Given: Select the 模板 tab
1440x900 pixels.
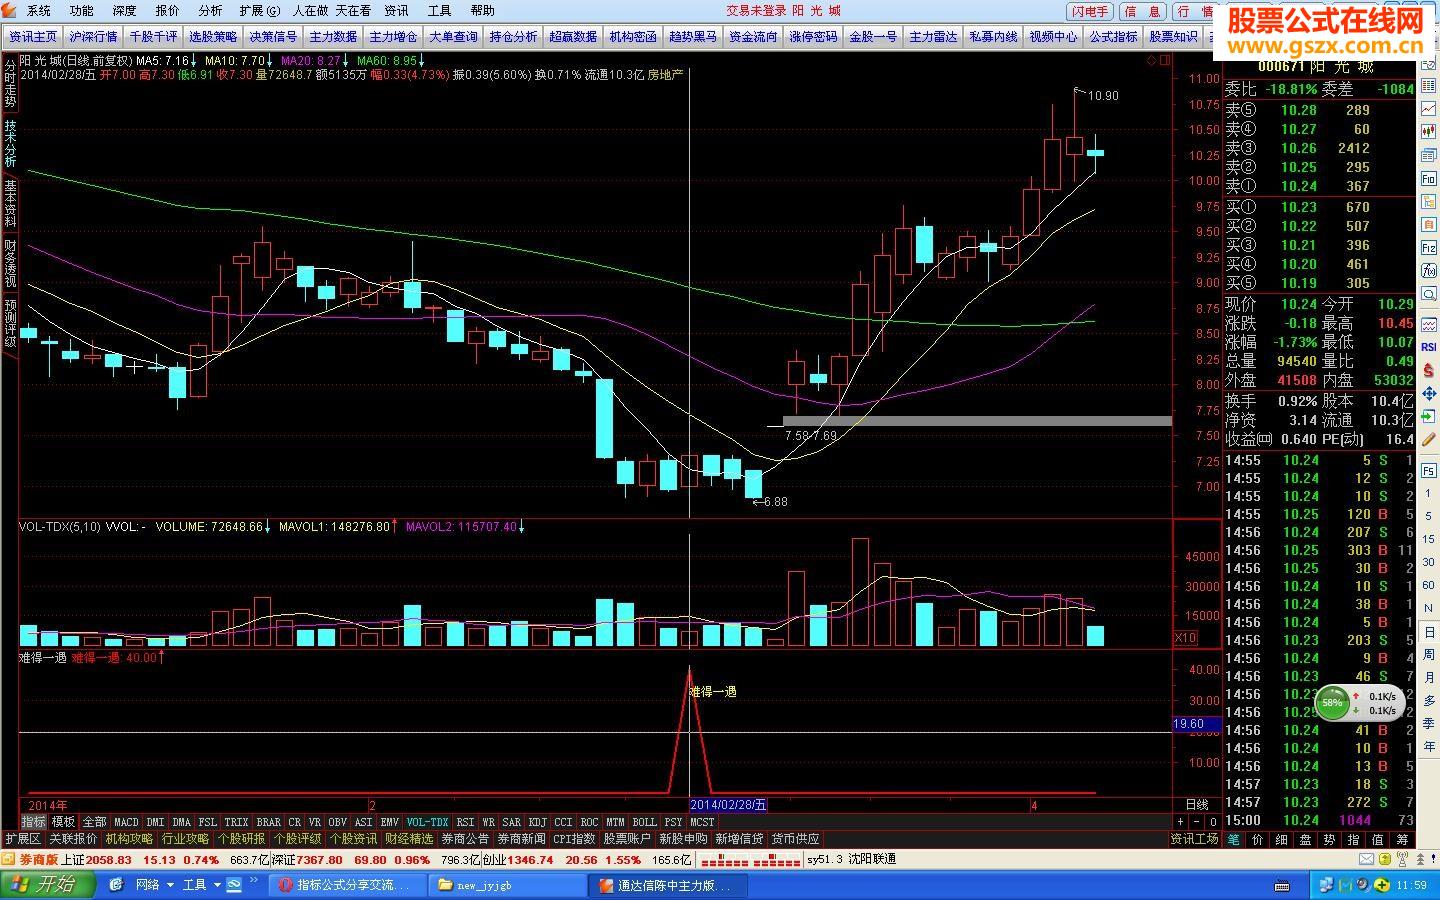Looking at the screenshot, I should pyautogui.click(x=63, y=822).
